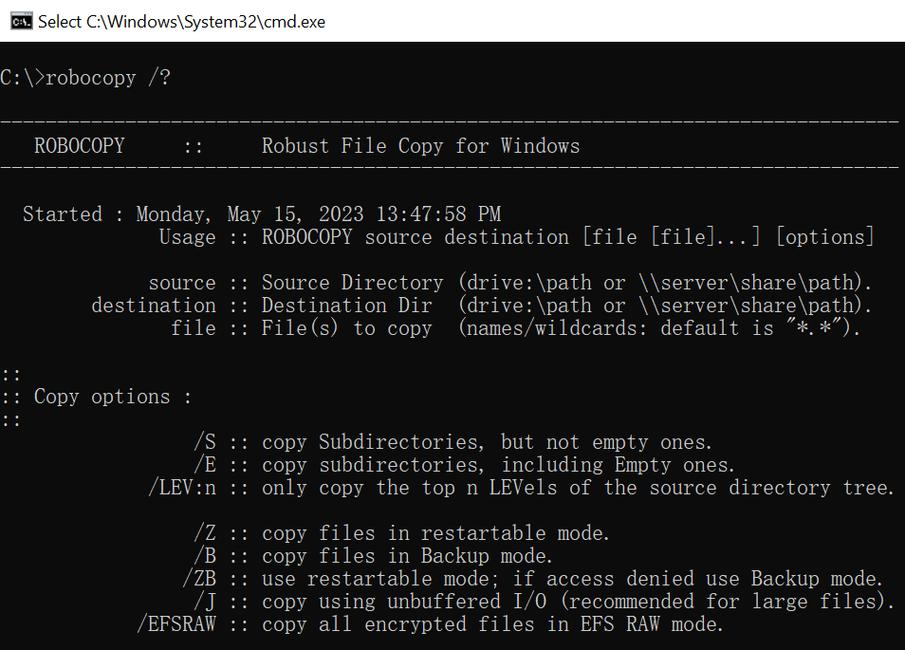
Task: Click the Usage label
Action: [187, 237]
